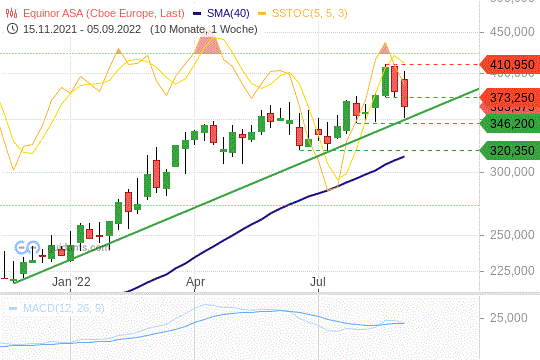Viewport: 540px width, 360px height.
Task: Click the date range 15.11.2021 - 05.09.2022
Action: pos(82,29)
